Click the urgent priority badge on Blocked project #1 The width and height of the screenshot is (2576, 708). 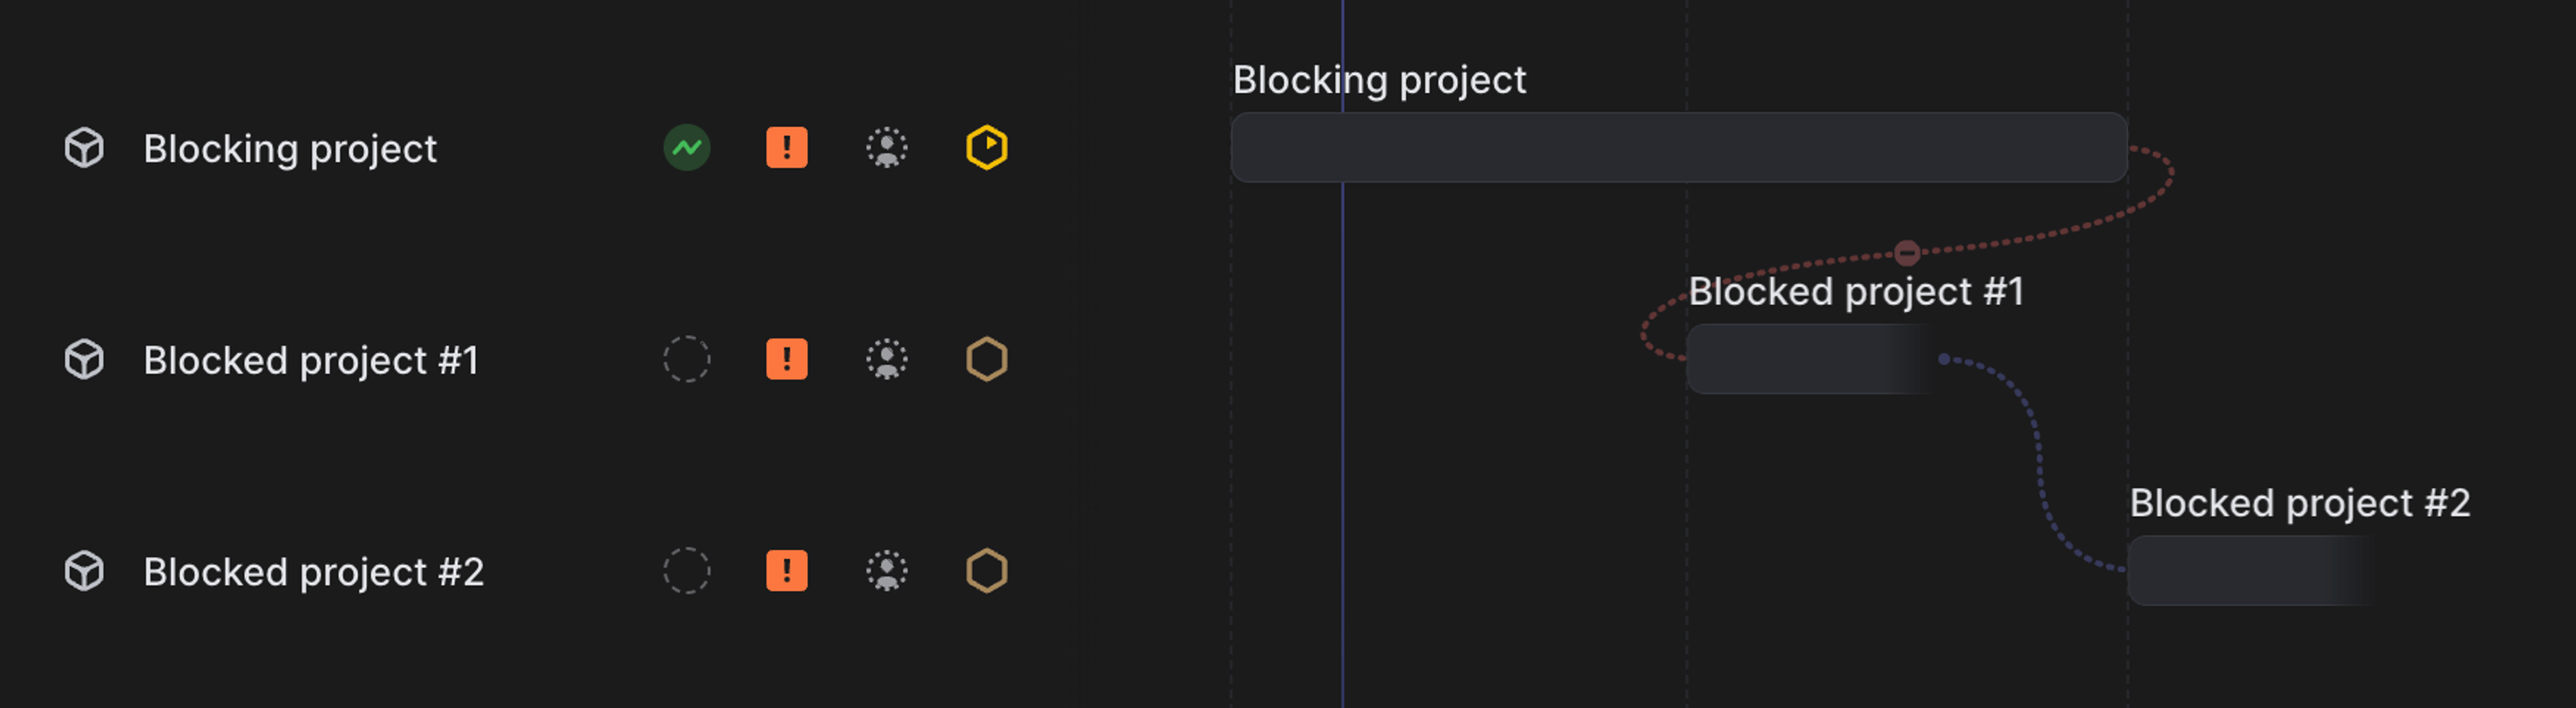click(x=786, y=358)
